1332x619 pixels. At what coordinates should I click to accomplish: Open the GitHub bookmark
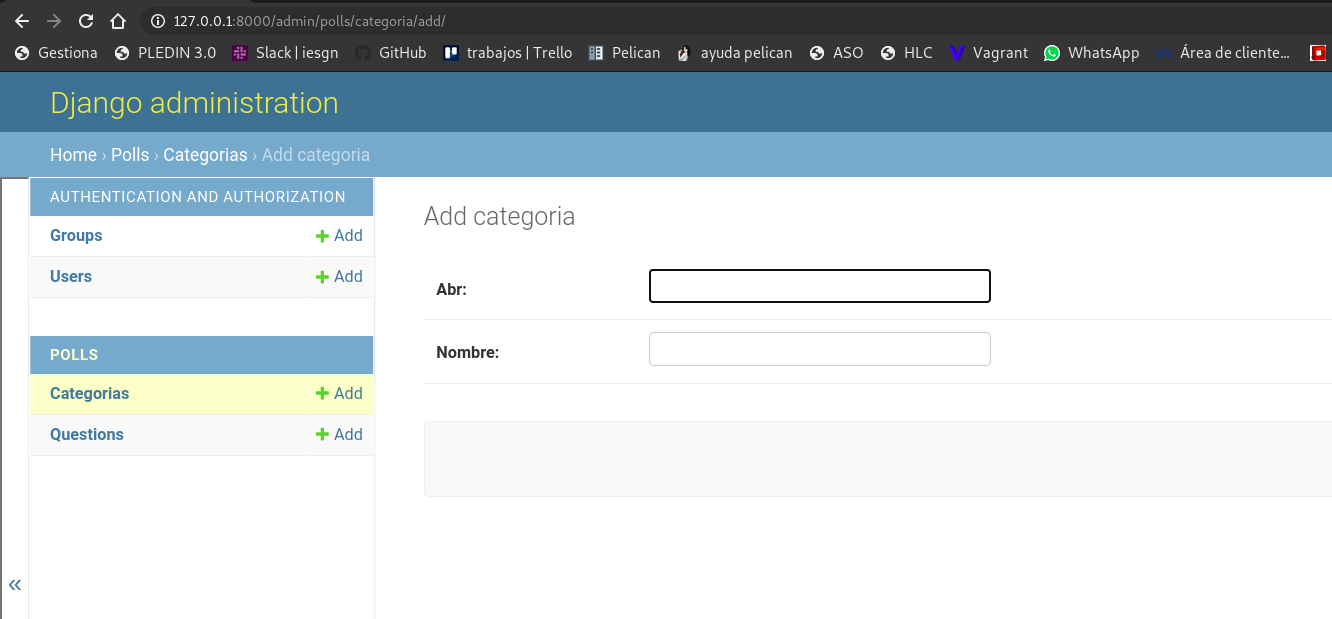pos(391,53)
